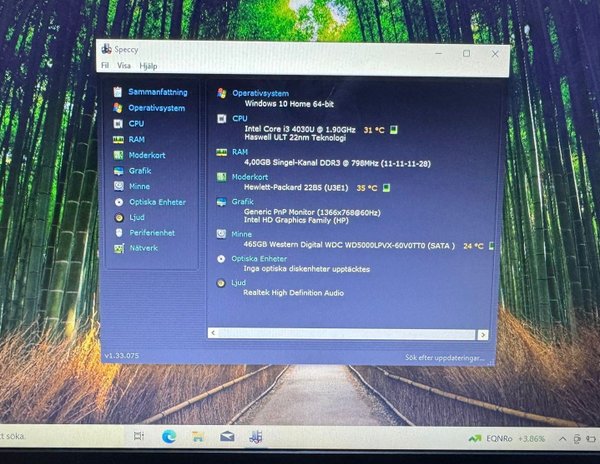Select Moderkort in the sidebar
Image resolution: width=600 pixels, height=464 pixels.
pos(147,155)
